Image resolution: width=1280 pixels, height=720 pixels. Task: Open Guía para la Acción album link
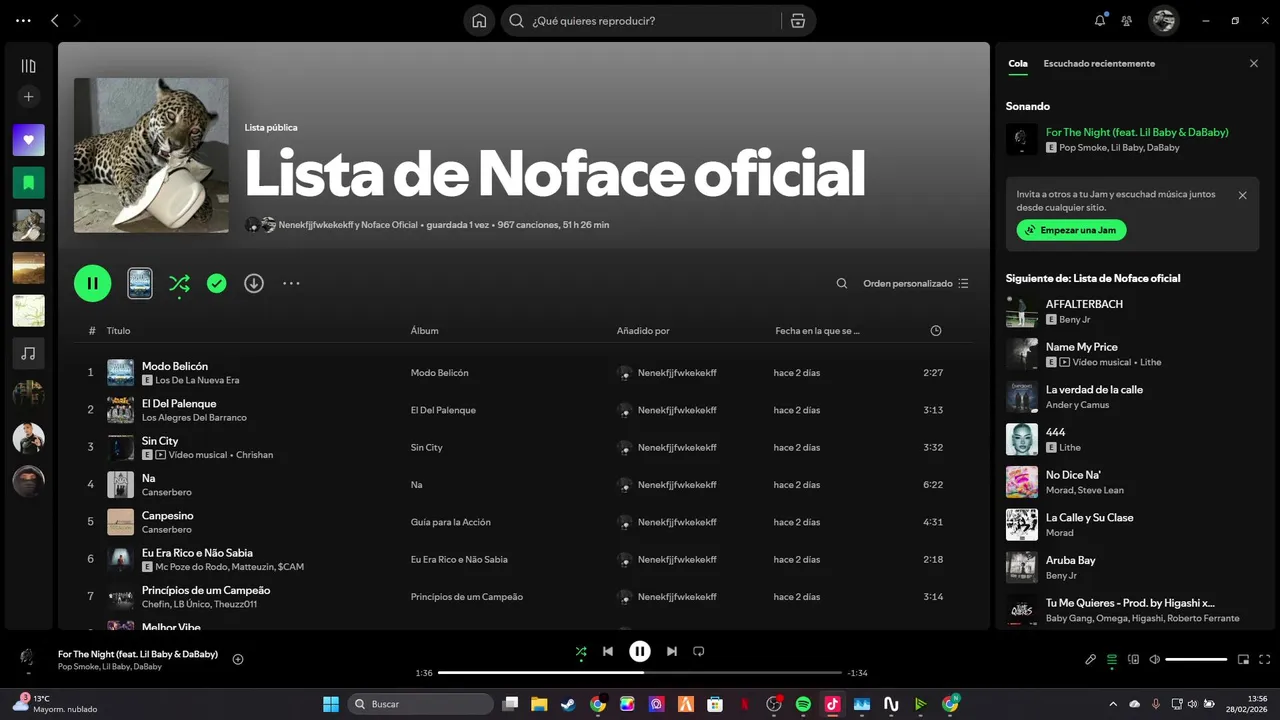point(451,522)
